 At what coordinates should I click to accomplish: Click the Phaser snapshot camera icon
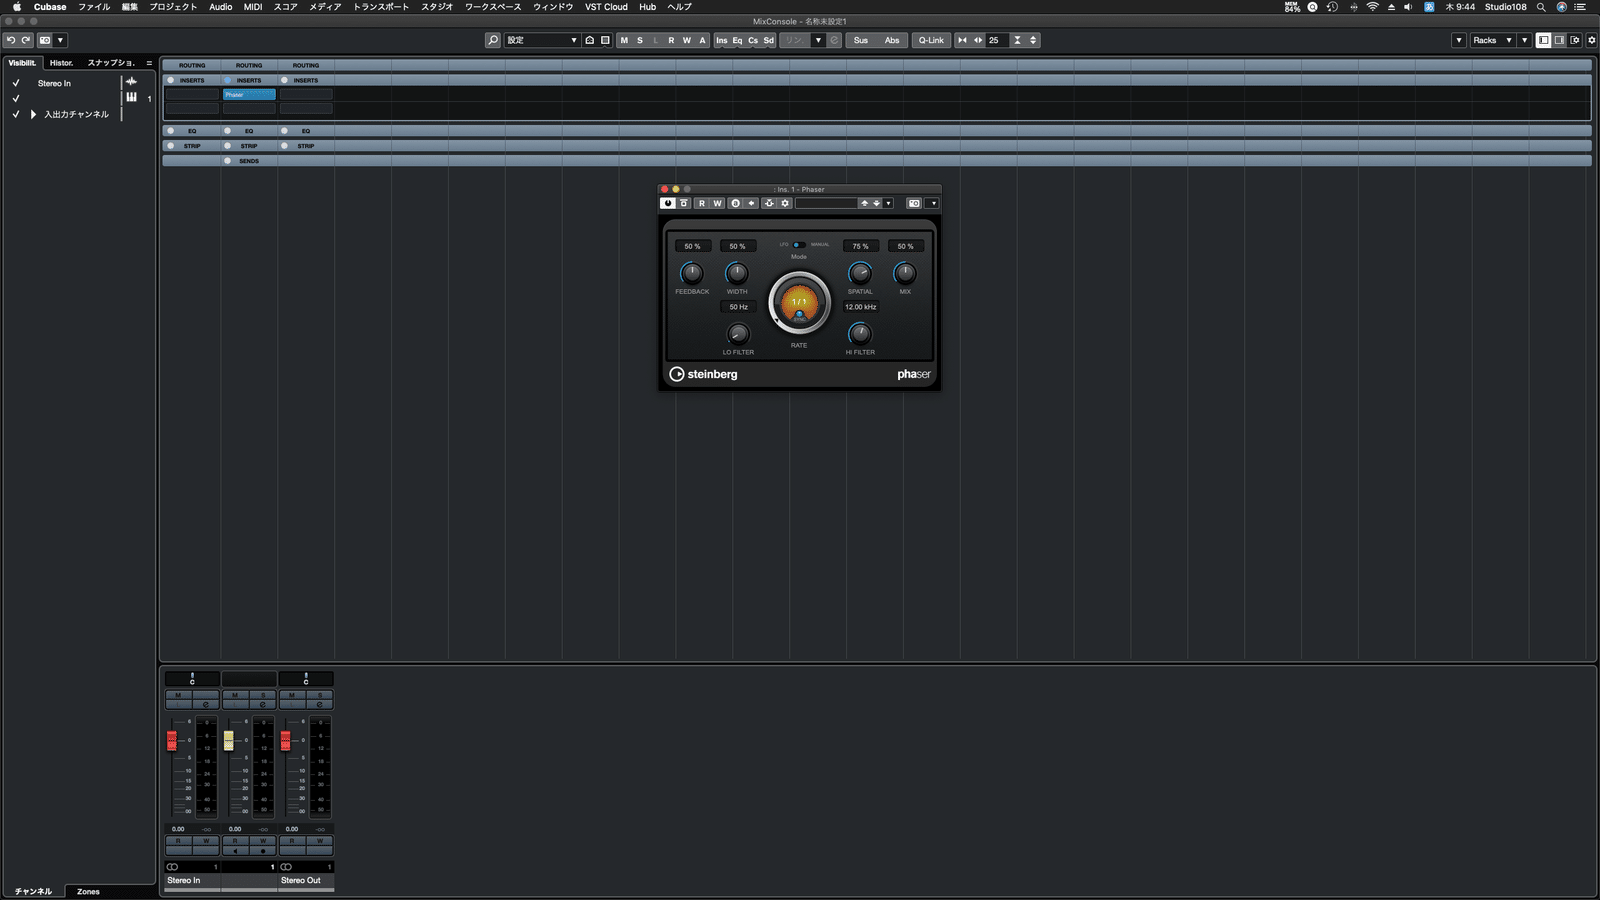[x=914, y=203]
